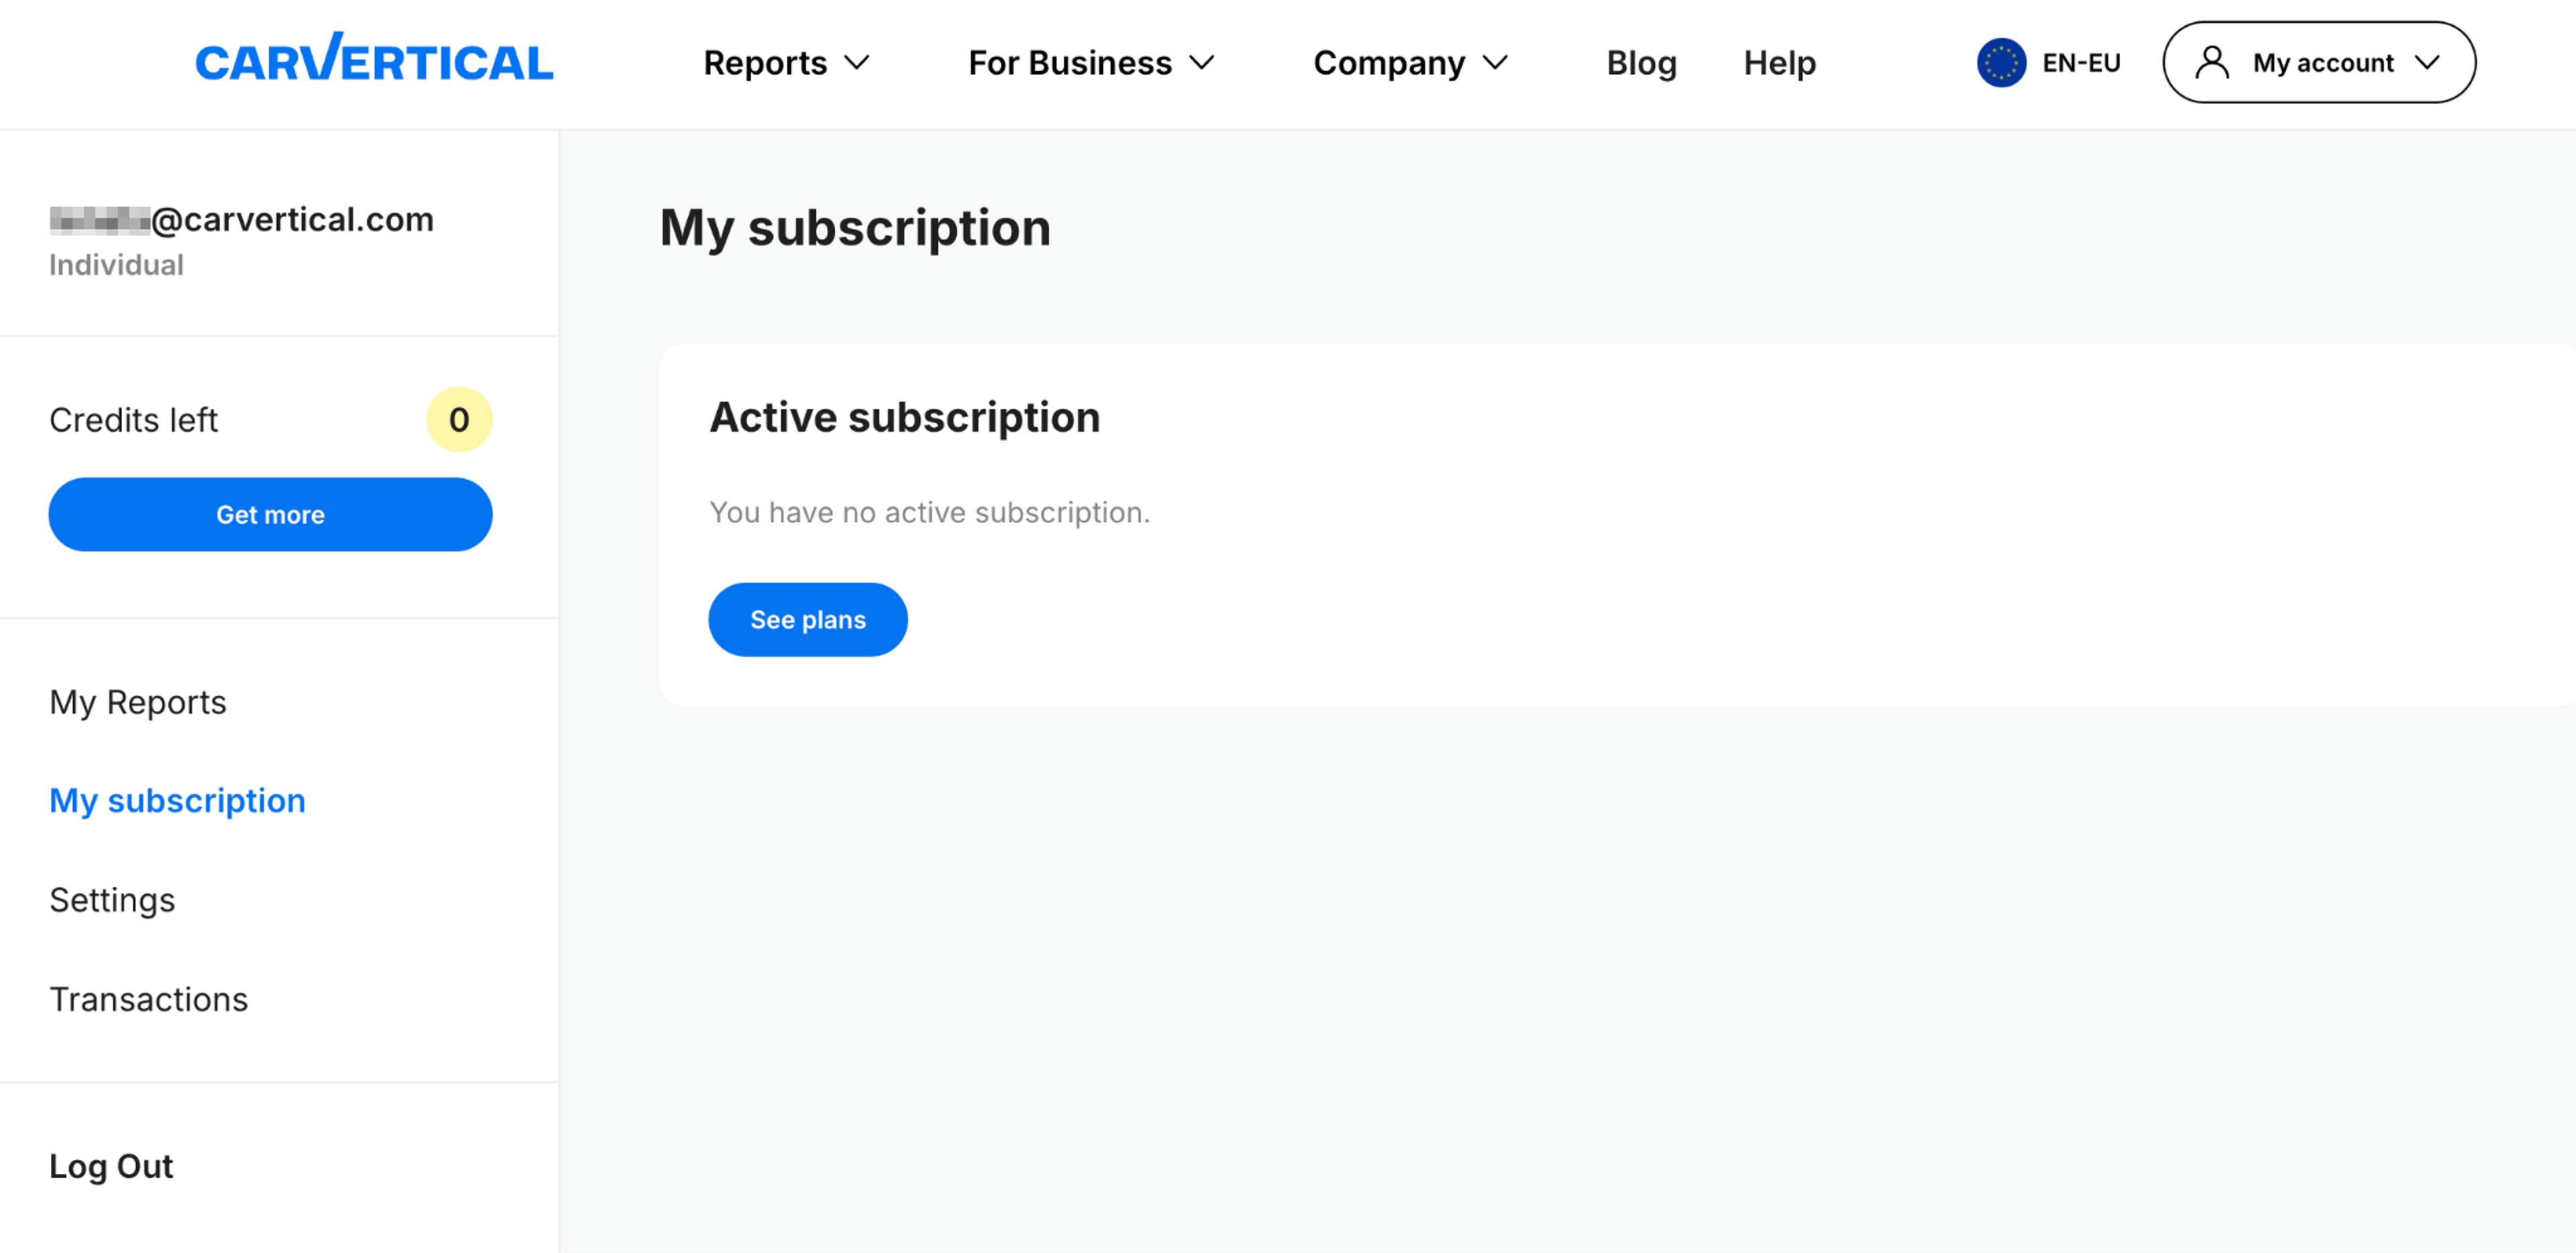Click the user profile icon in My account
The image size is (2576, 1253).
2211,63
